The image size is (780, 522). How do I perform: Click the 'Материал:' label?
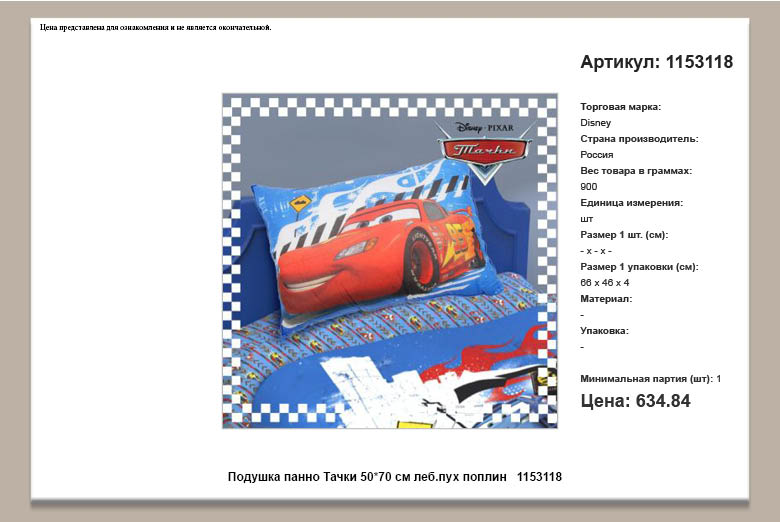coord(606,299)
